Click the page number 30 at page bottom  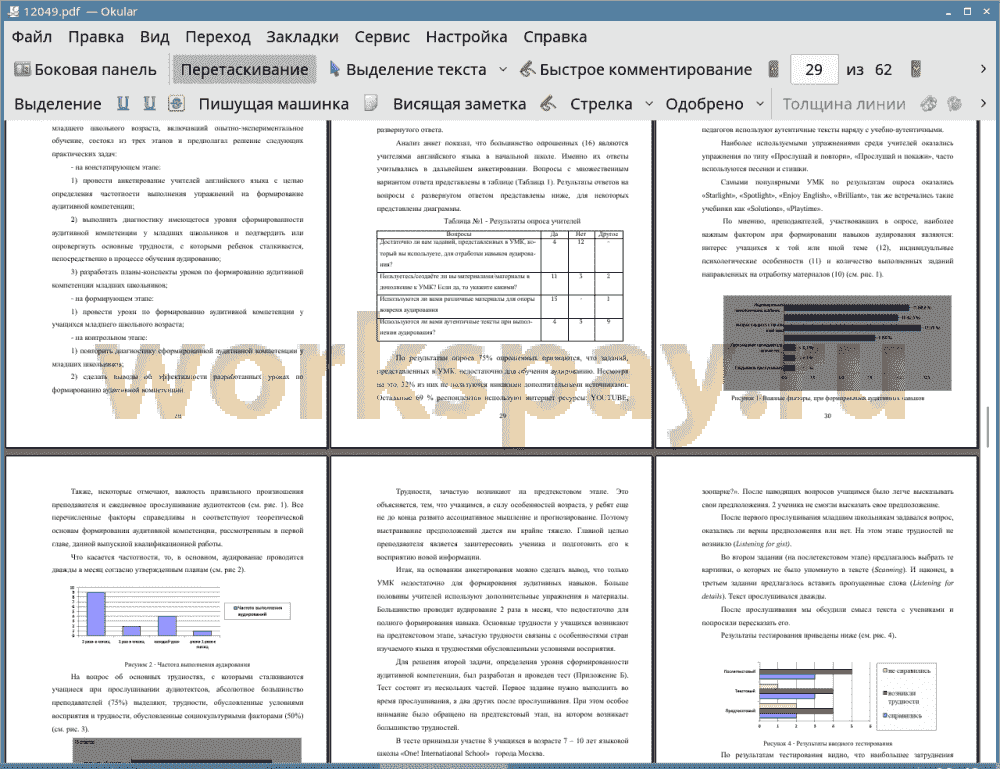[827, 416]
